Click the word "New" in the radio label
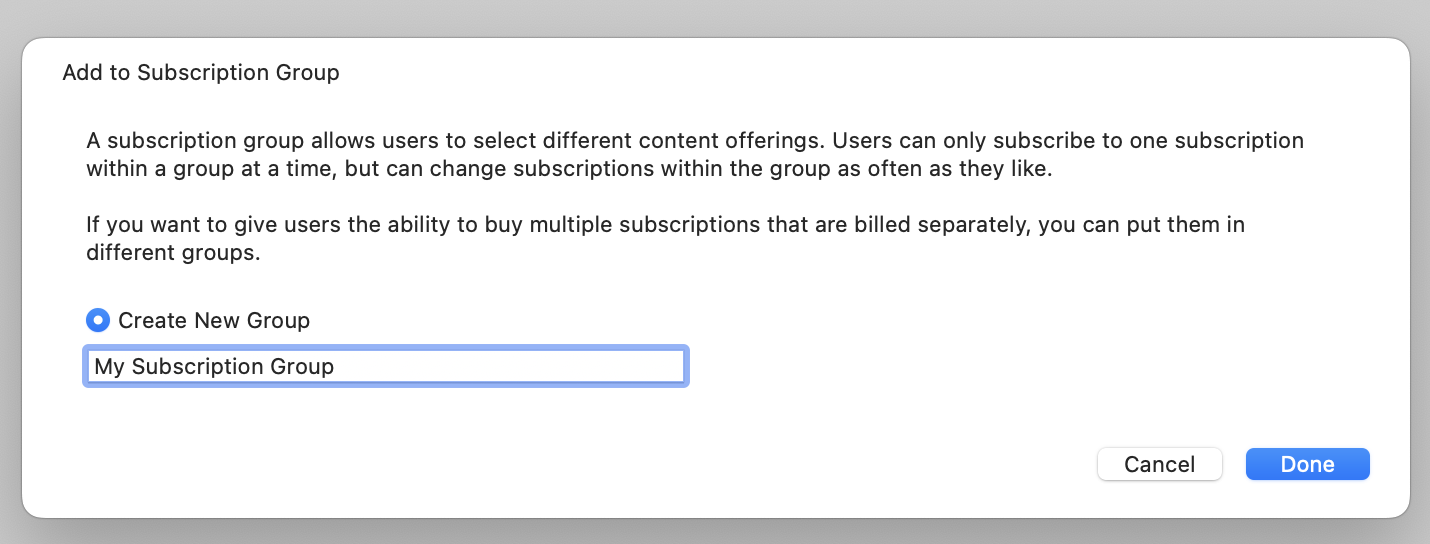 (222, 321)
